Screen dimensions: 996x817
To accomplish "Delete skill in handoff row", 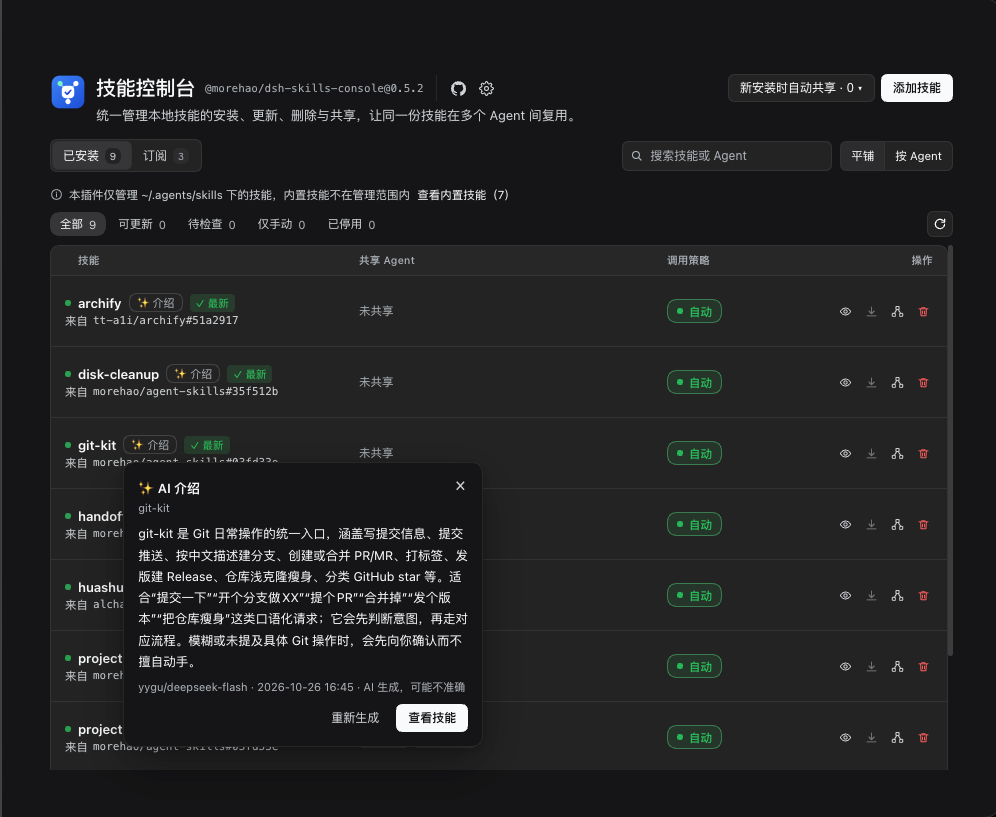I will click(924, 525).
